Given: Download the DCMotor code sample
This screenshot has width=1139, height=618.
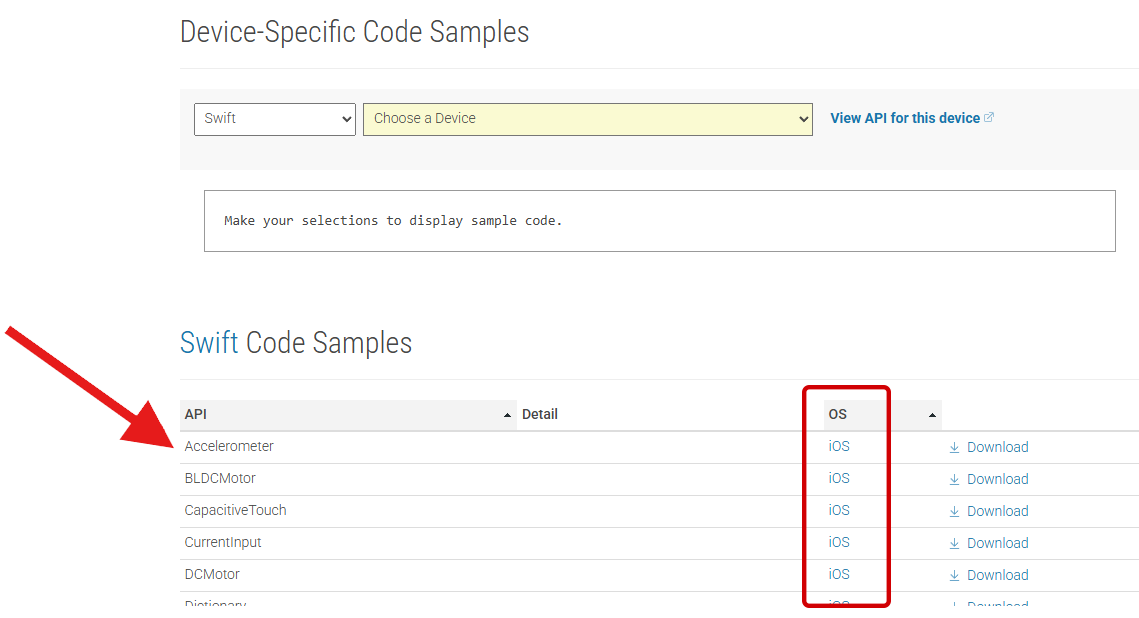Looking at the screenshot, I should [x=997, y=575].
